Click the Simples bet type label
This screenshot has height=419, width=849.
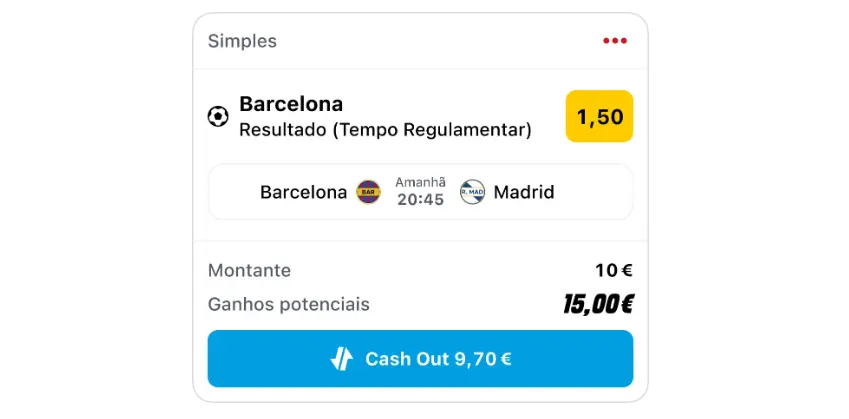[242, 41]
